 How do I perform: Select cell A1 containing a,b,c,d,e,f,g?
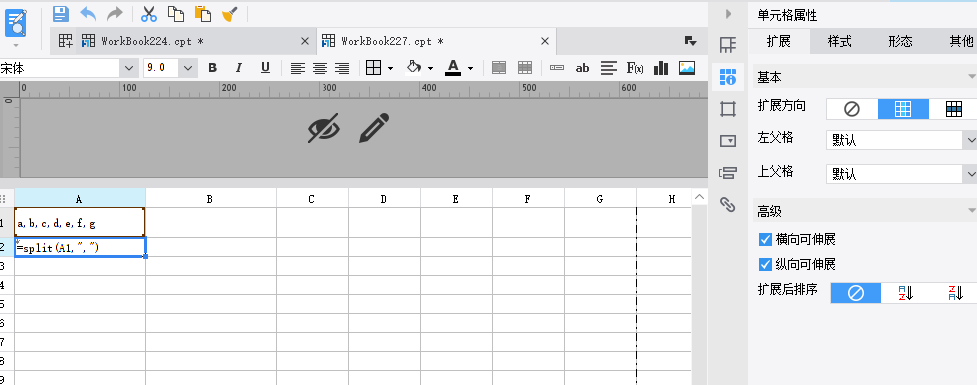(80, 222)
